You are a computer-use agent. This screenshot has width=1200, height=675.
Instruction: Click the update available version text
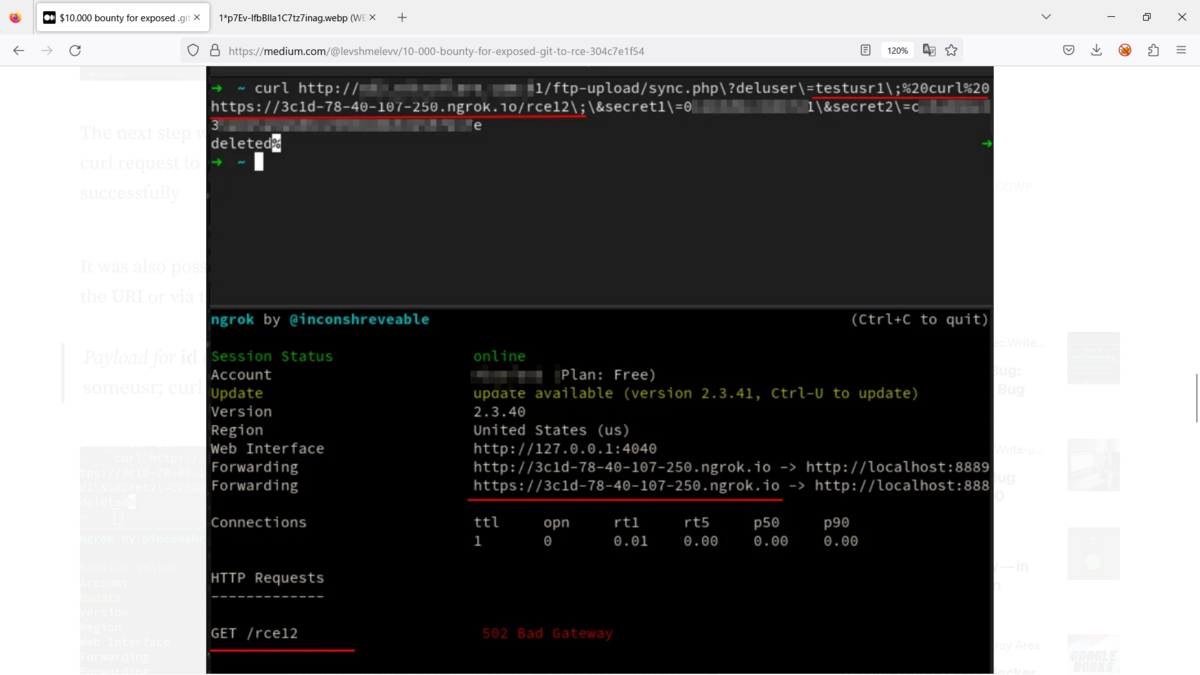[x=695, y=393]
